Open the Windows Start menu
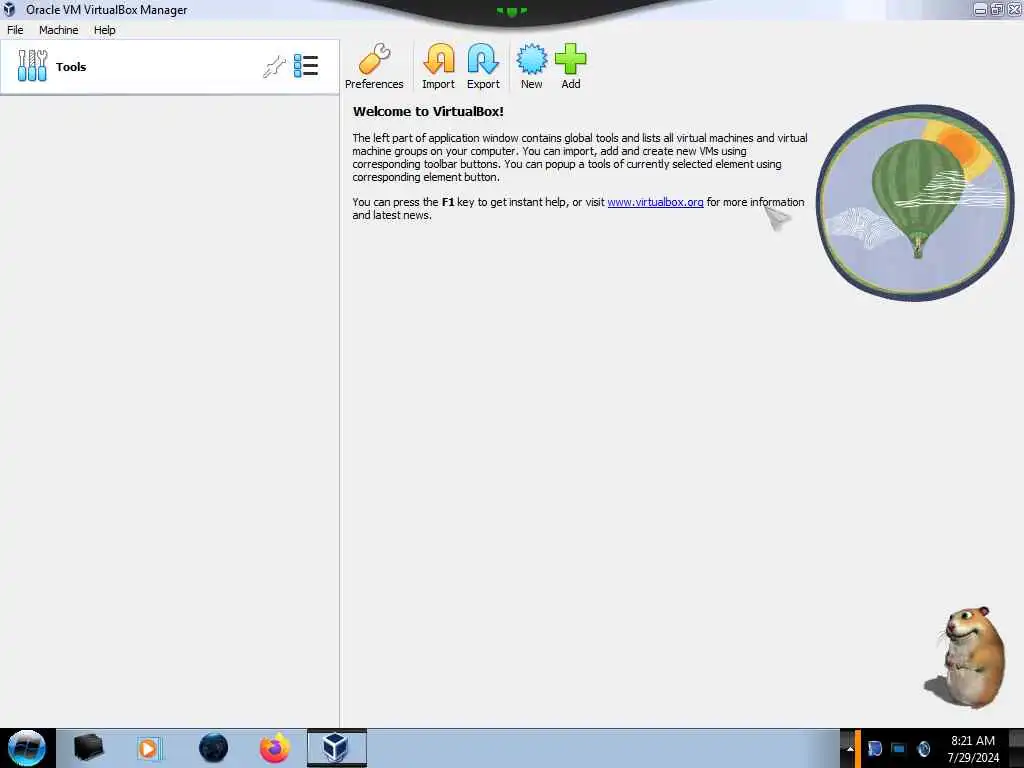This screenshot has width=1024, height=768. point(27,748)
